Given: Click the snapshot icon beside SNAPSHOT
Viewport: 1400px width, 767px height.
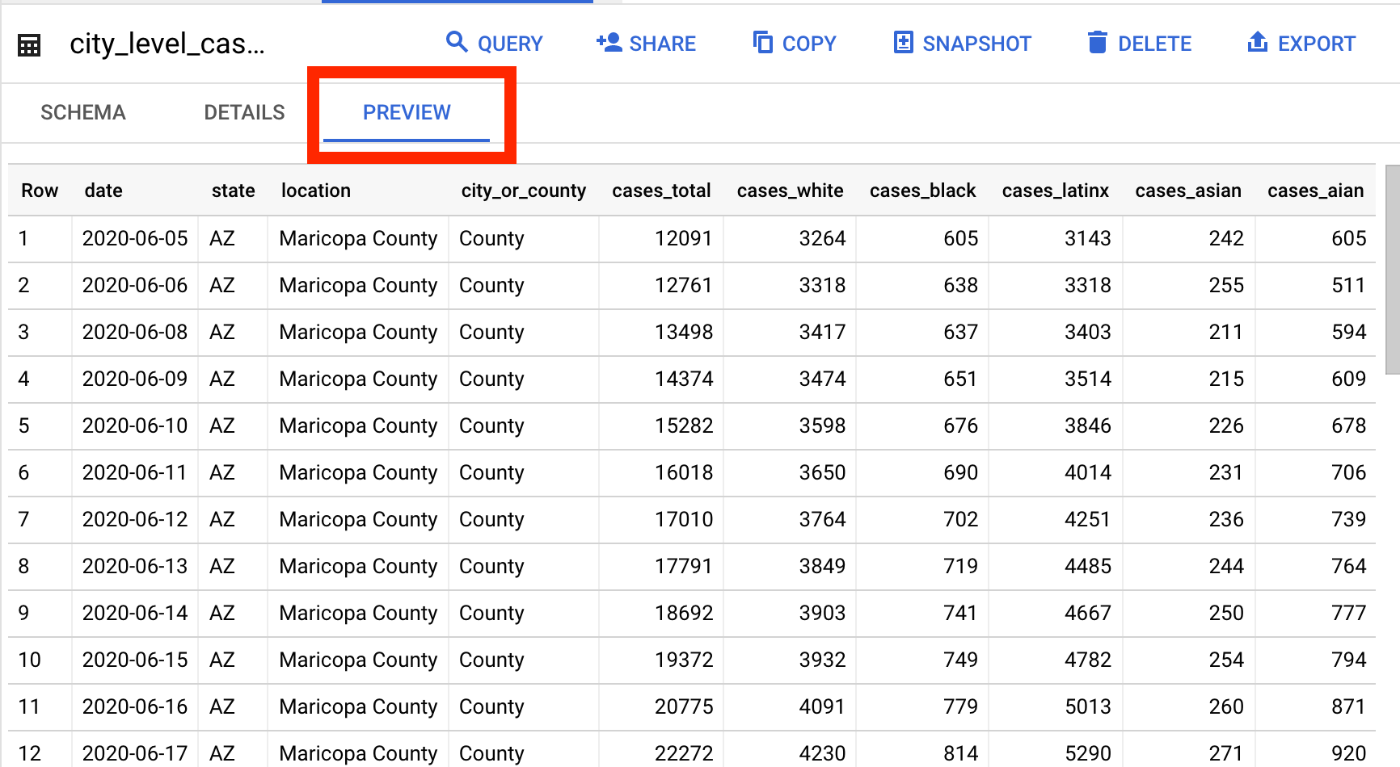Looking at the screenshot, I should 903,42.
